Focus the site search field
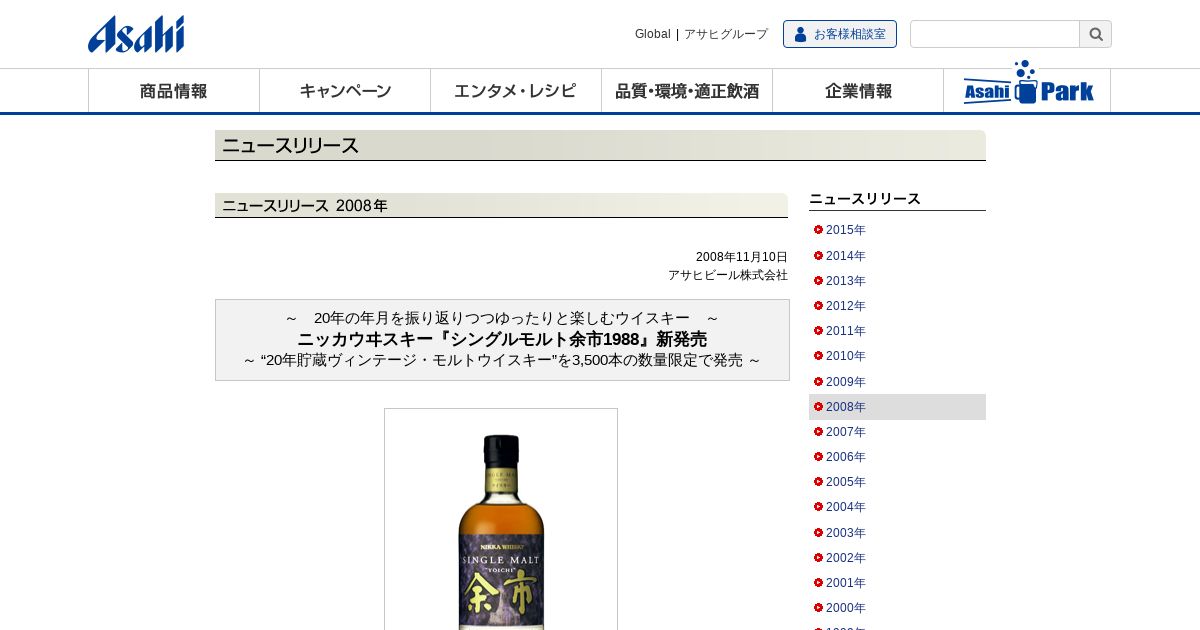1200x630 pixels. pos(995,34)
